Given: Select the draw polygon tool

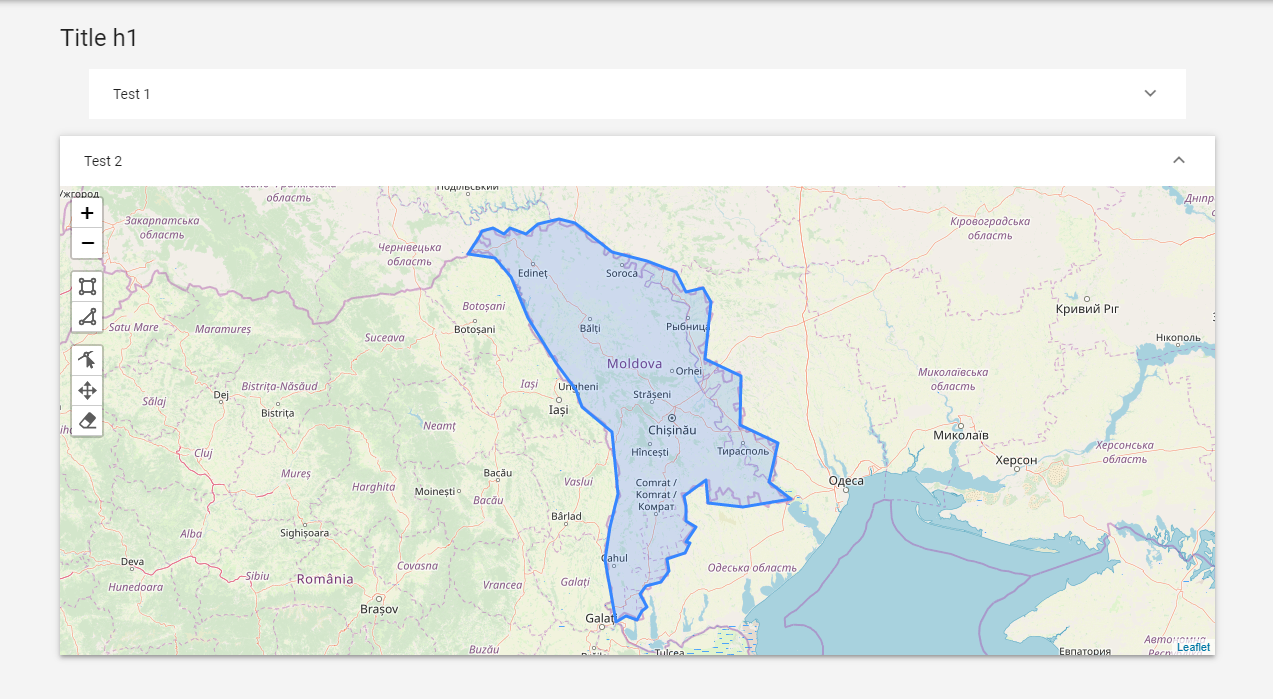Looking at the screenshot, I should coord(87,317).
